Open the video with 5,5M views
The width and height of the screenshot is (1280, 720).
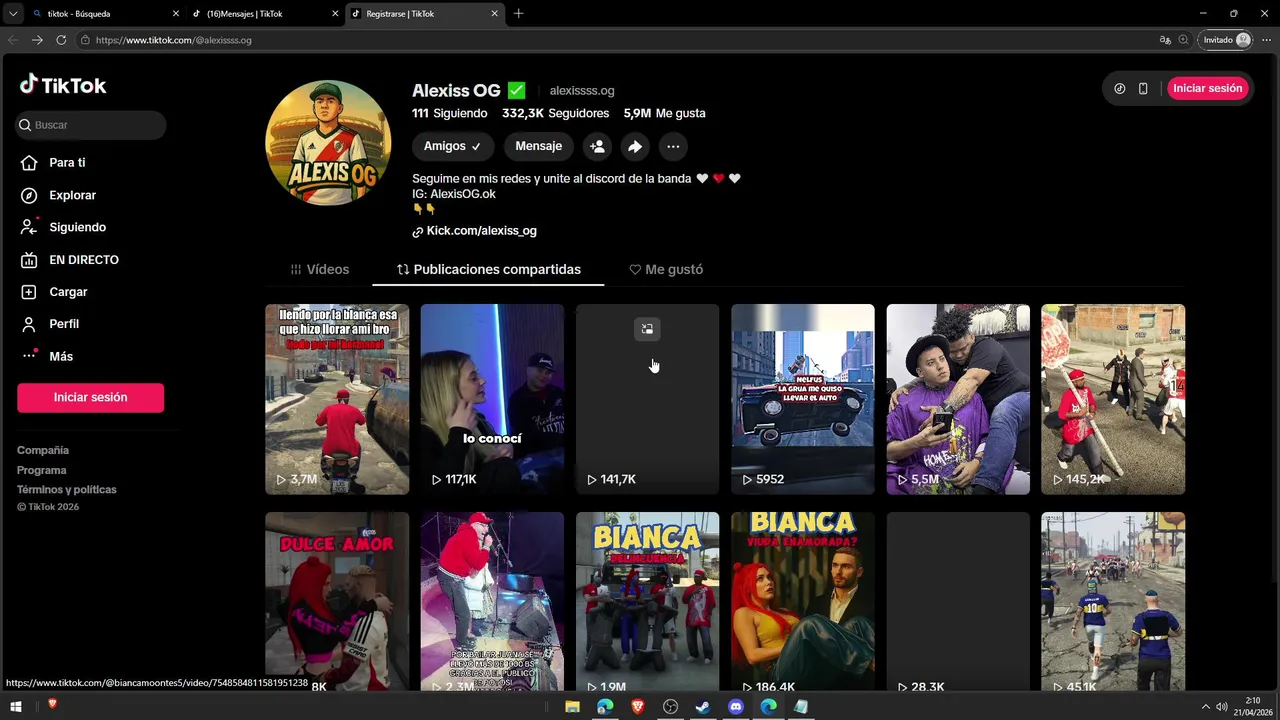click(958, 399)
